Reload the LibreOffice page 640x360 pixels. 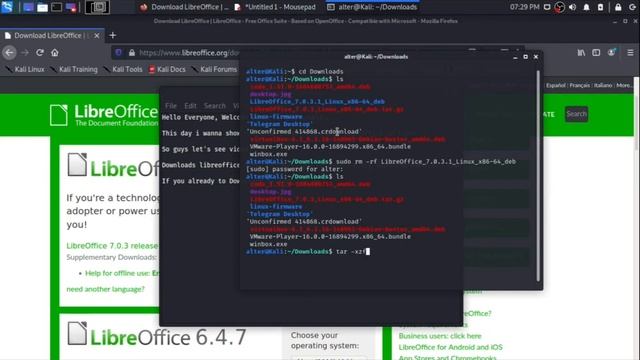[40, 53]
